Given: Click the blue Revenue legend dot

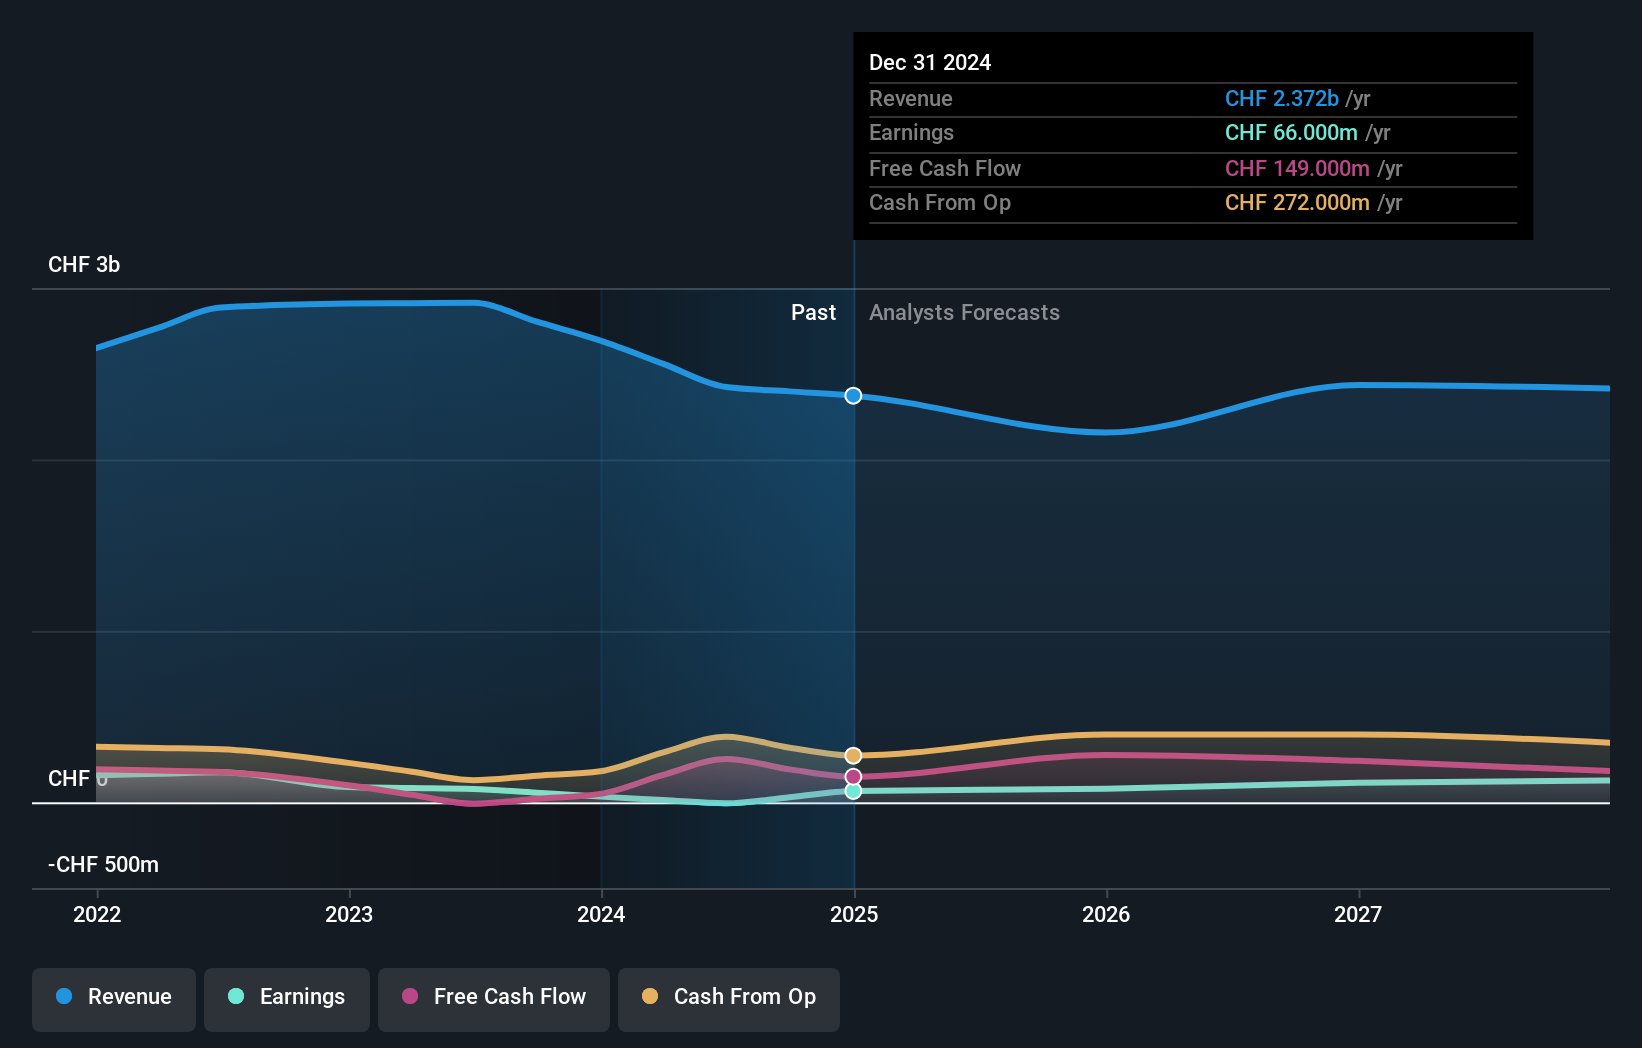Looking at the screenshot, I should point(62,997).
